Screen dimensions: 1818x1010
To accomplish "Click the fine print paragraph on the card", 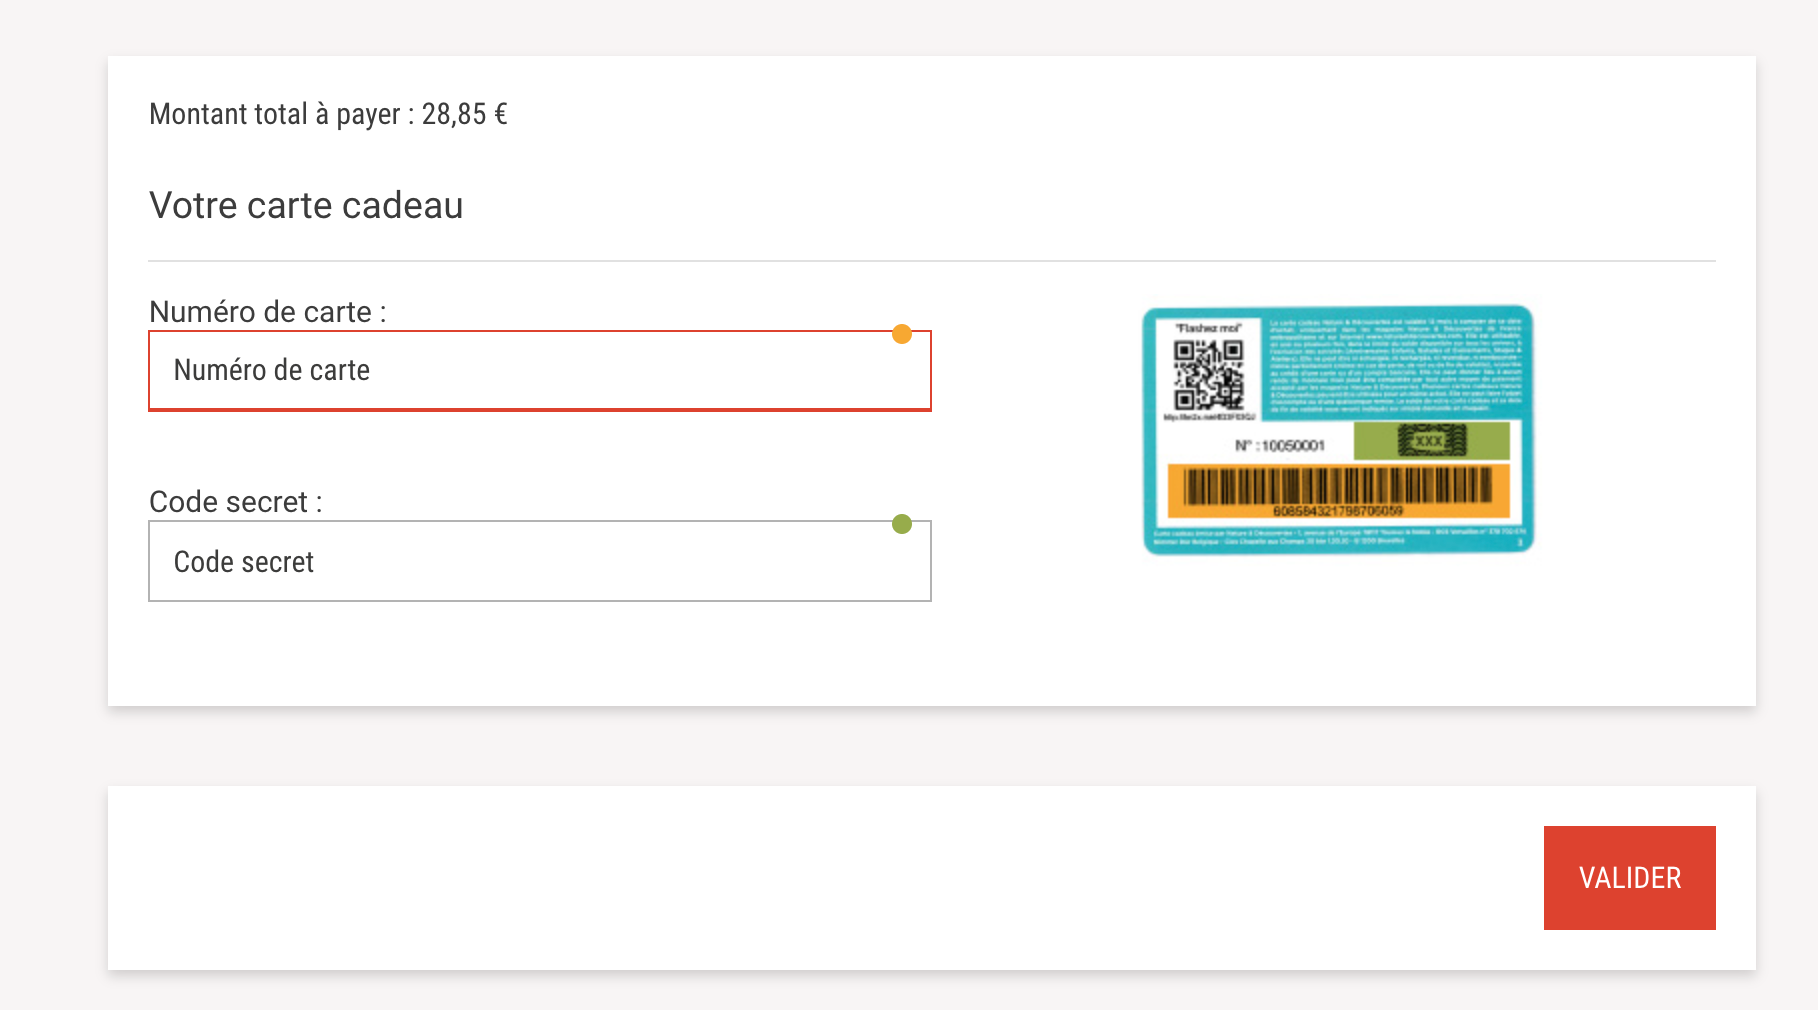I will point(1395,366).
